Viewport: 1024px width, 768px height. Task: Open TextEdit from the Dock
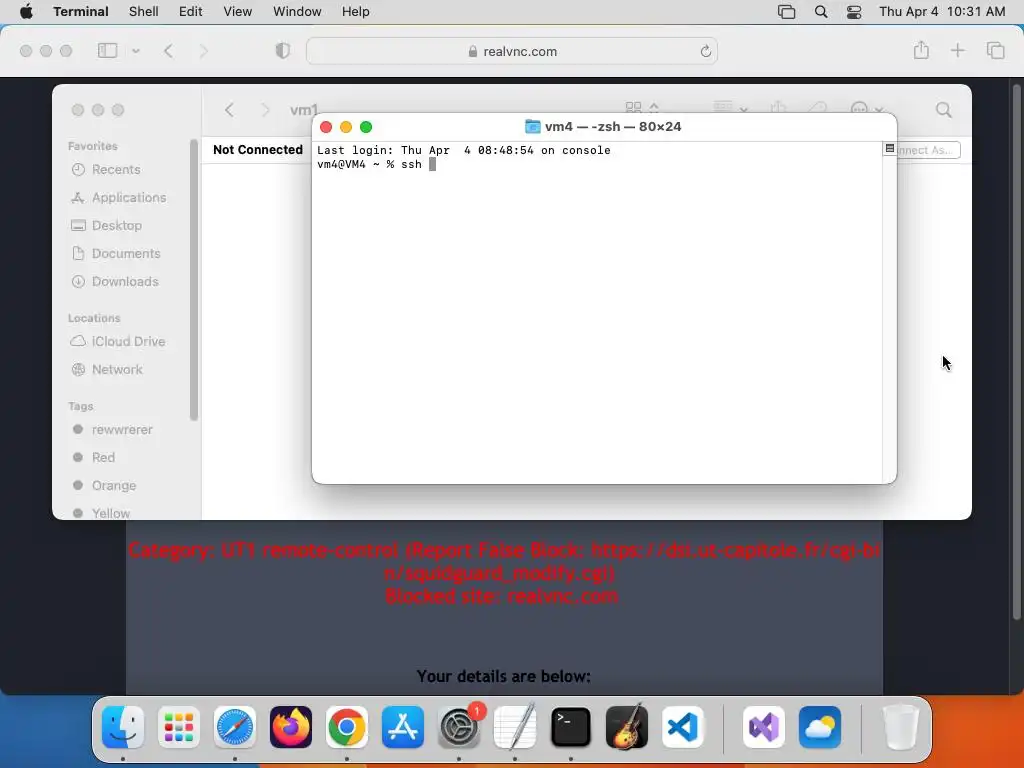point(515,727)
